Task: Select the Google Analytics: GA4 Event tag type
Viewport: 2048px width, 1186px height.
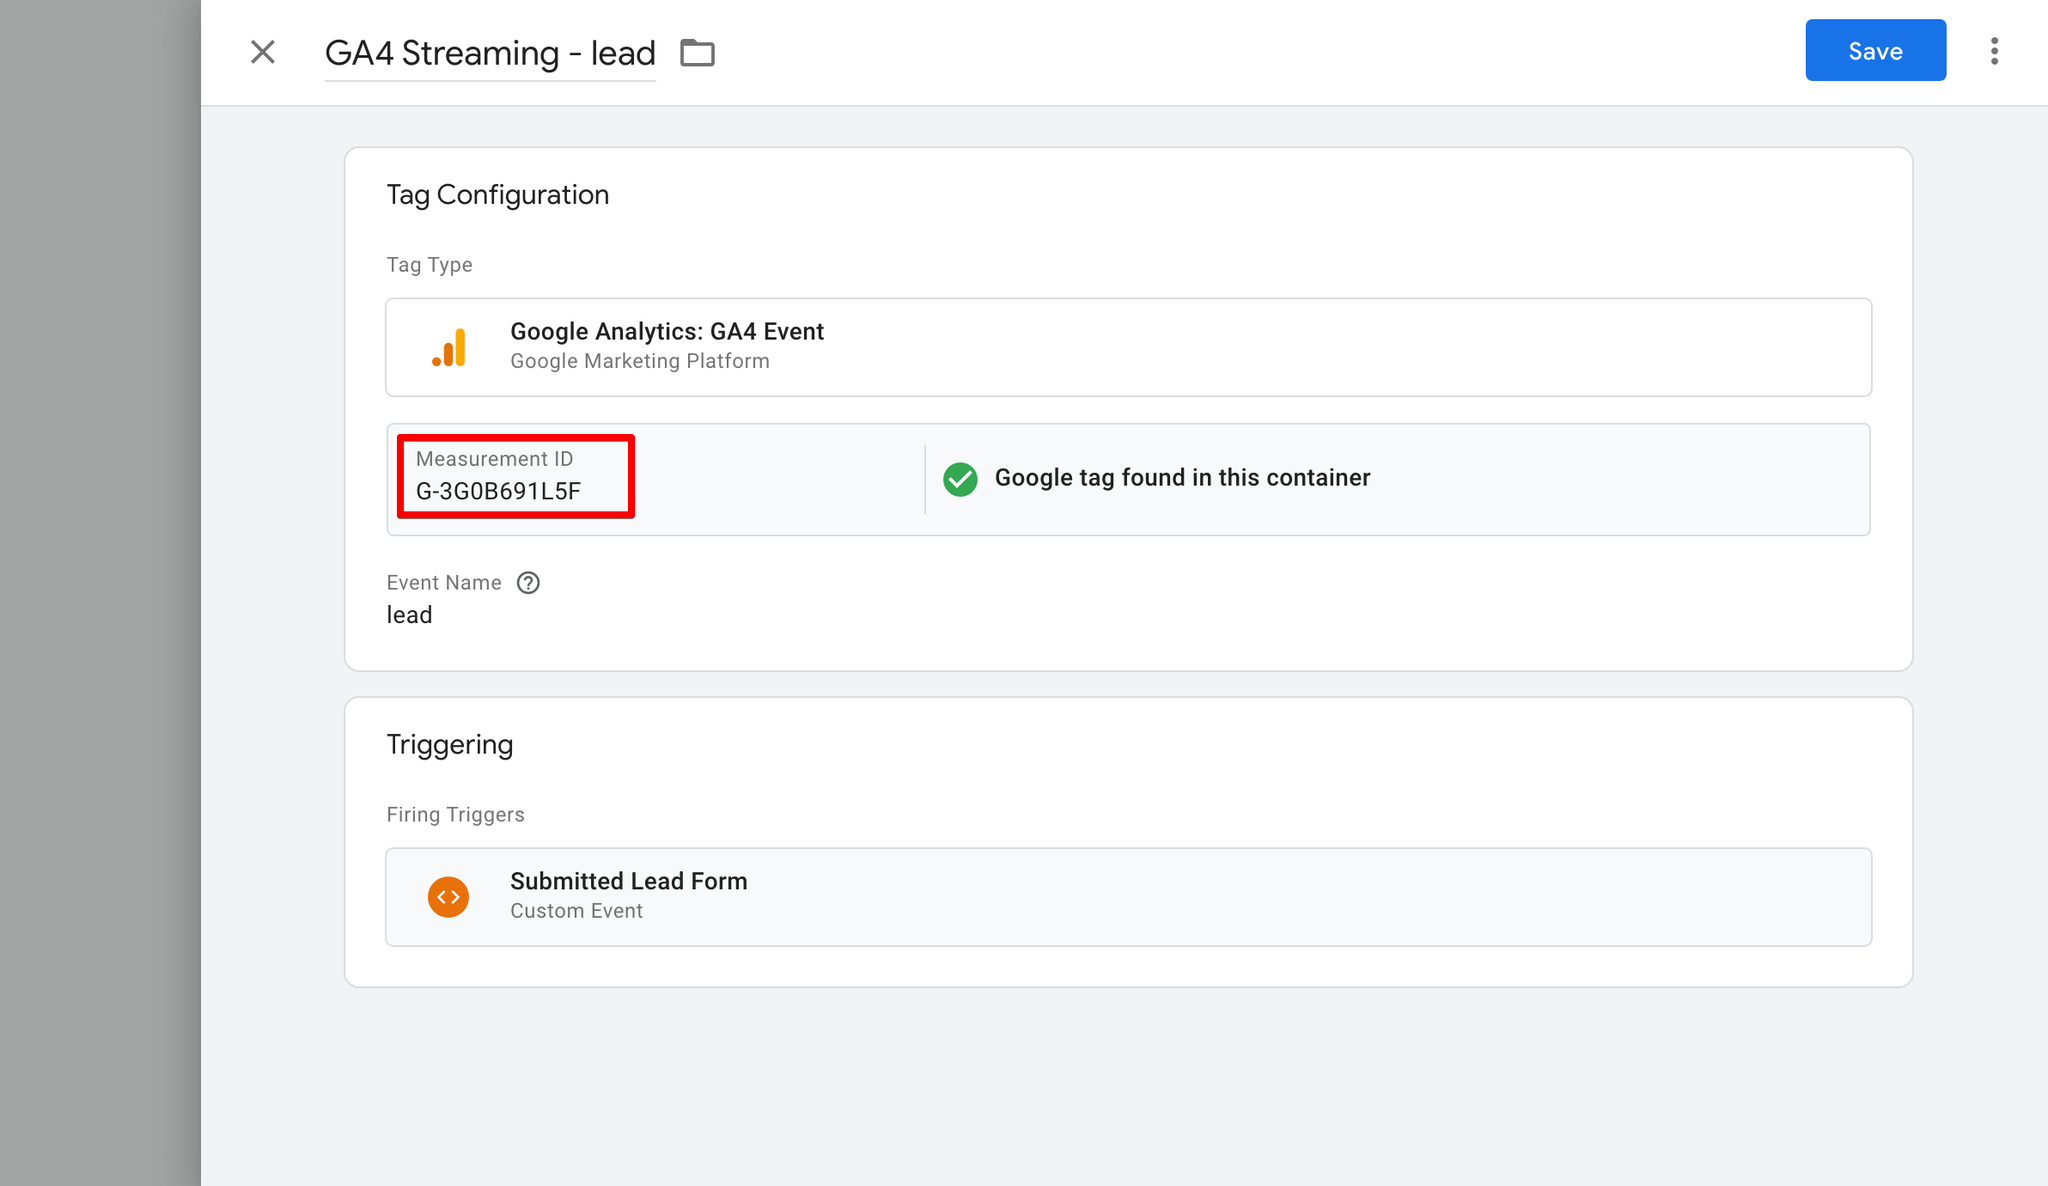Action: pyautogui.click(x=1128, y=347)
